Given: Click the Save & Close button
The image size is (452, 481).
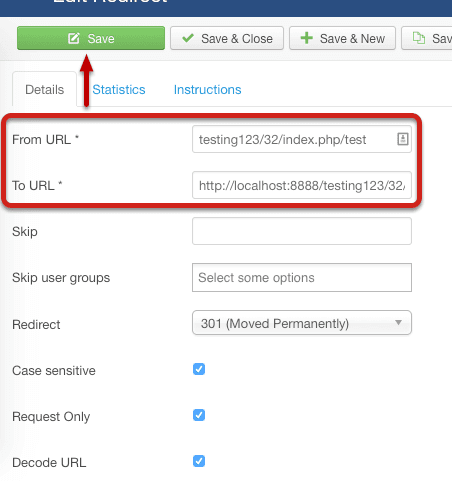Looking at the screenshot, I should click(227, 38).
